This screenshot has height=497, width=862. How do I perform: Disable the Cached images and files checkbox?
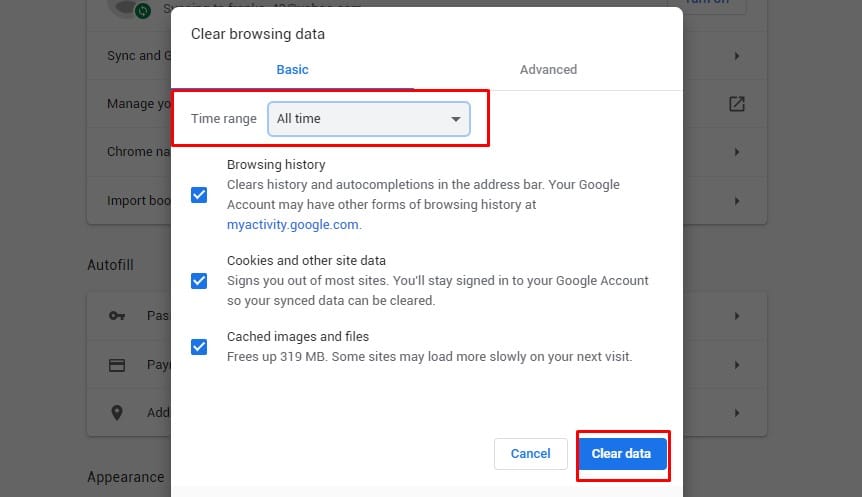pos(199,347)
